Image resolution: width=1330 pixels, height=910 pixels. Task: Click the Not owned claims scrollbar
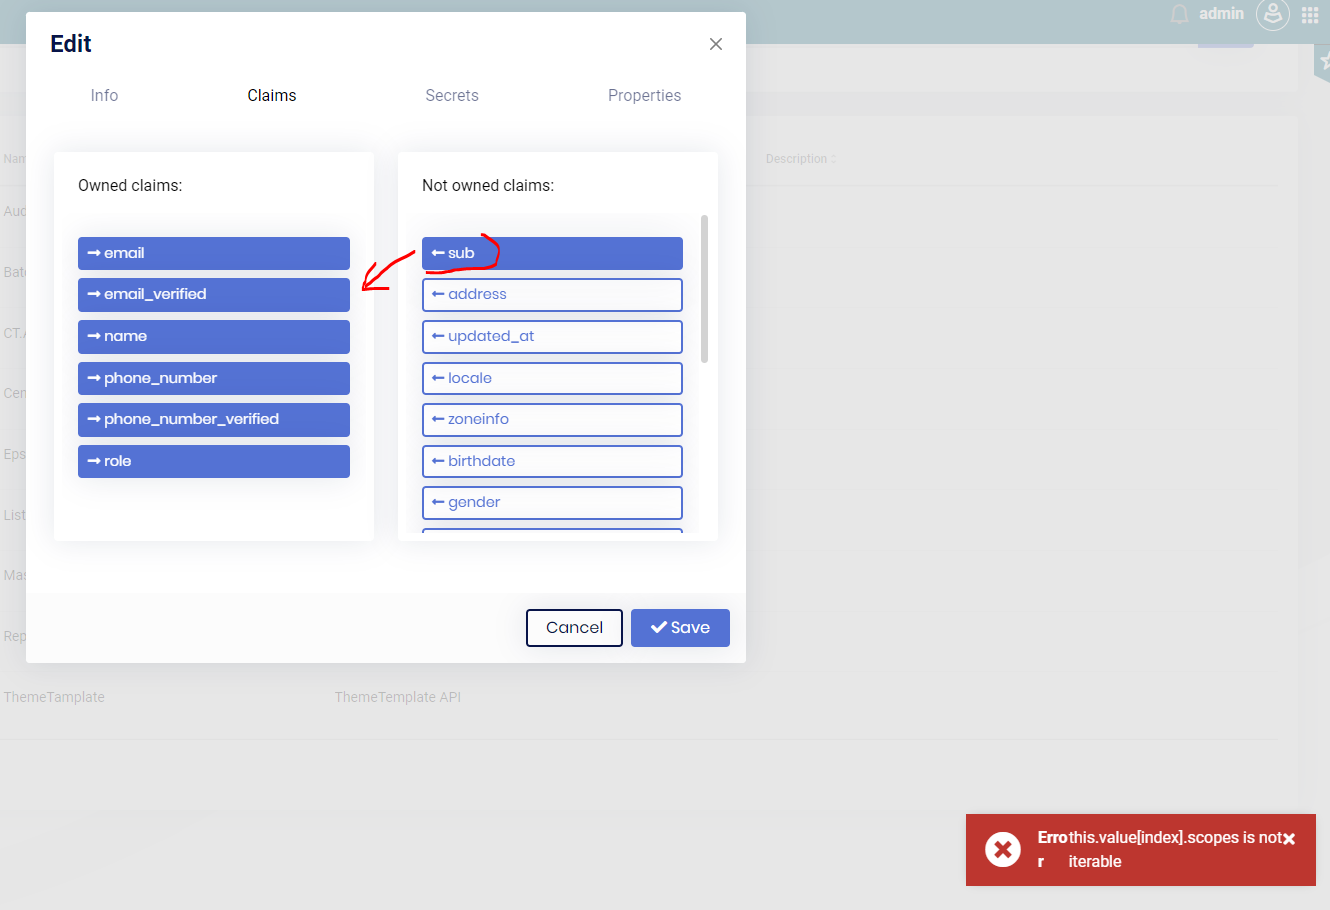[705, 289]
